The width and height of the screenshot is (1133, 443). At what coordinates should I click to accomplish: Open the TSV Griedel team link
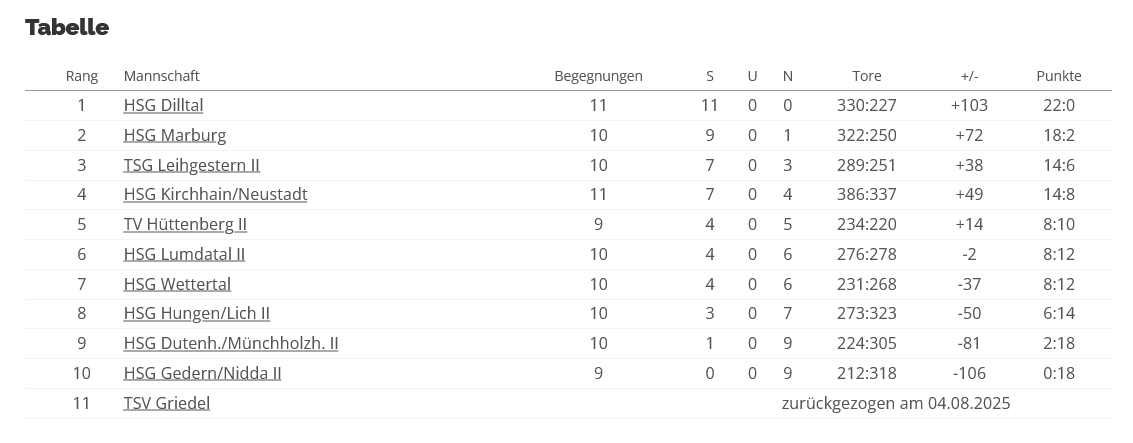[x=166, y=403]
